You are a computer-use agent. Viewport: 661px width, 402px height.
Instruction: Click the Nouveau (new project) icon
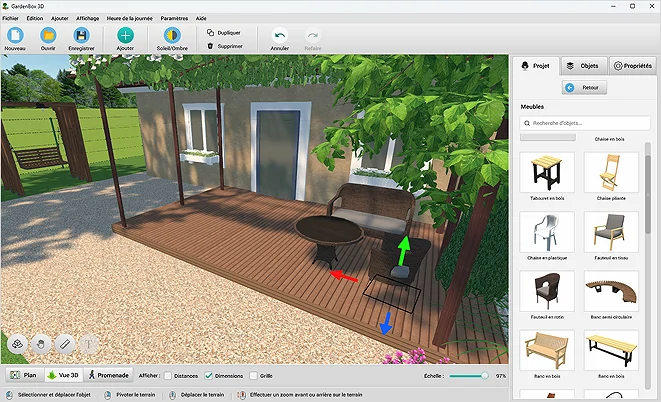click(x=15, y=35)
